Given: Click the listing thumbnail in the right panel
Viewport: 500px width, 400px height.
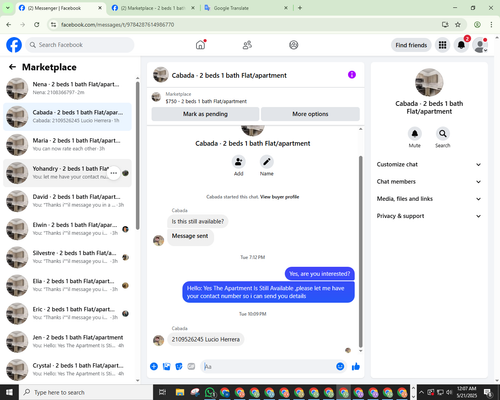Looking at the screenshot, I should pos(429,82).
